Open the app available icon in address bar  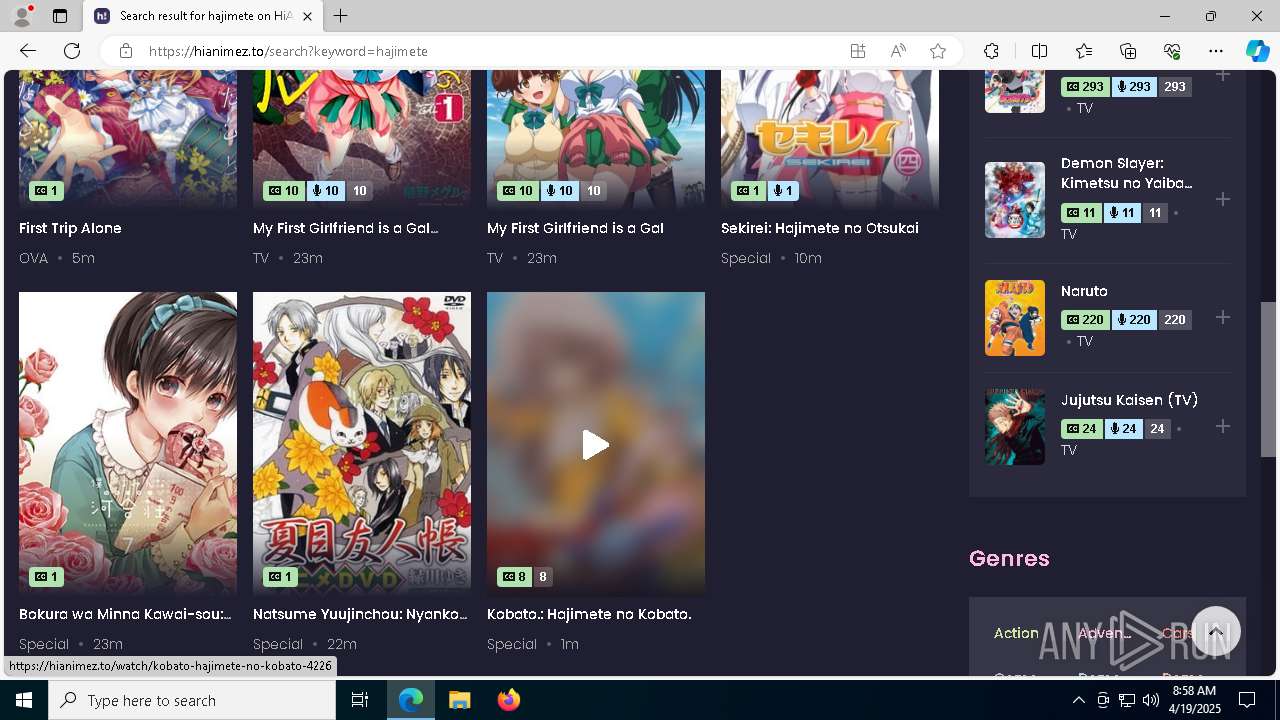(x=858, y=51)
